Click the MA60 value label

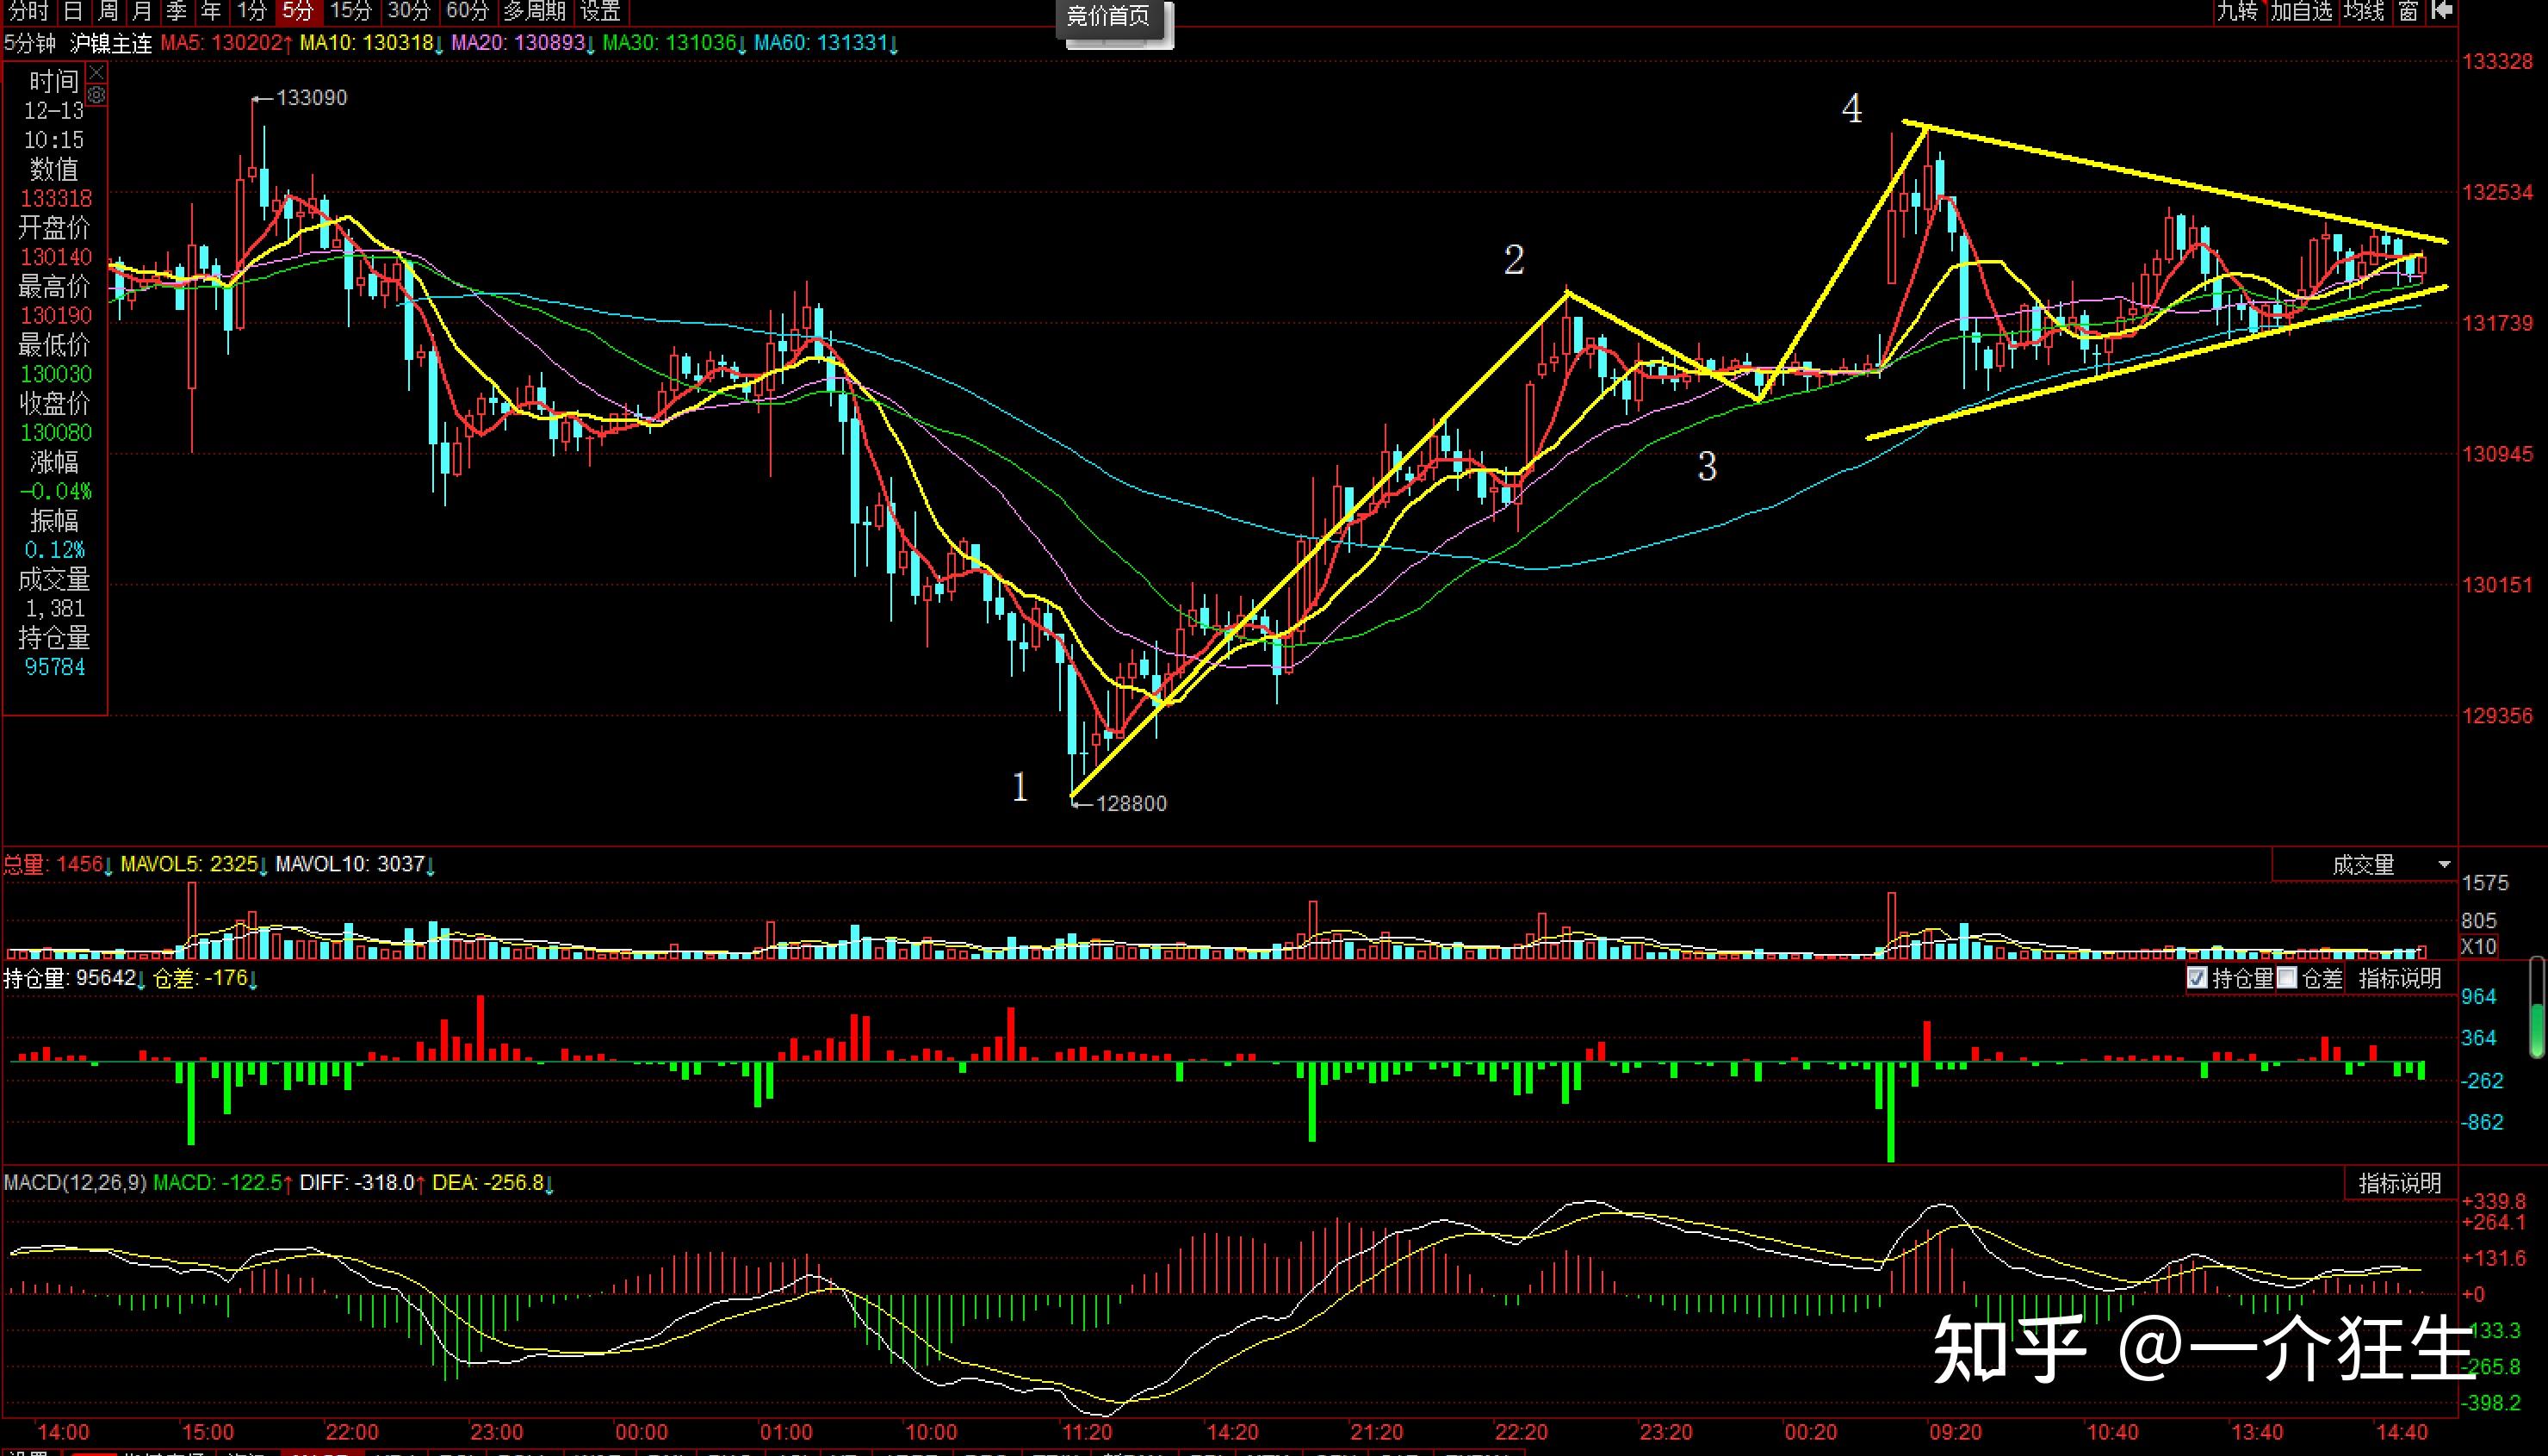(827, 43)
